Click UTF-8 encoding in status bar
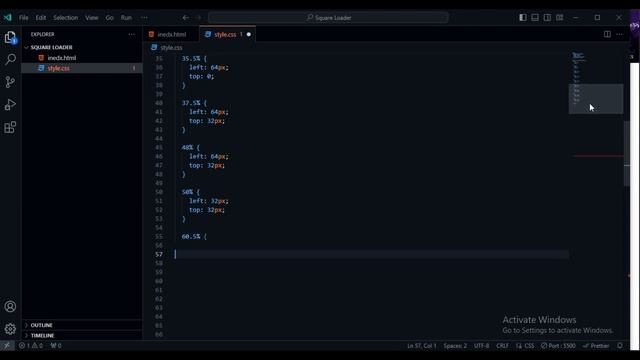Screen dimensions: 640x360 tap(482, 346)
